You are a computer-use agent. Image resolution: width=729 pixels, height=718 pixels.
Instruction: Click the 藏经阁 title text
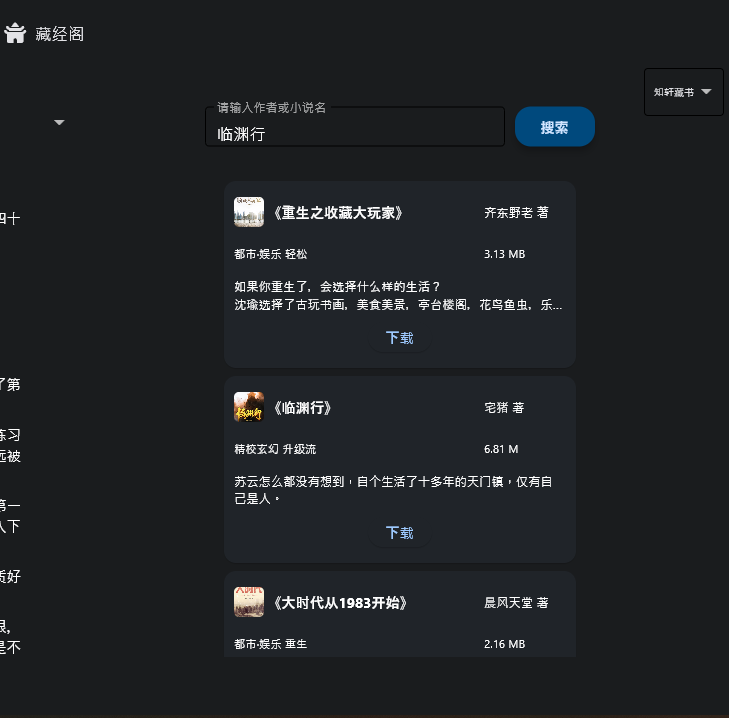point(60,34)
